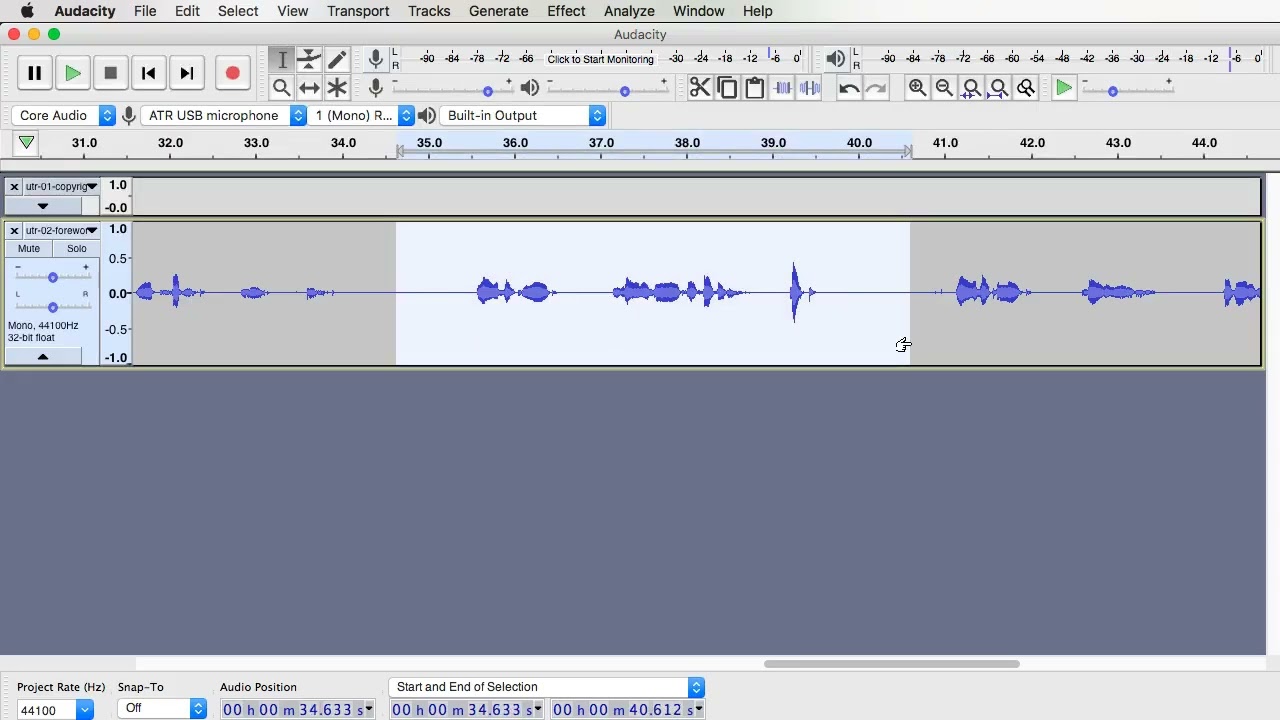Start playback with the green Play button
Screen dimensions: 1280x720
(x=72, y=73)
